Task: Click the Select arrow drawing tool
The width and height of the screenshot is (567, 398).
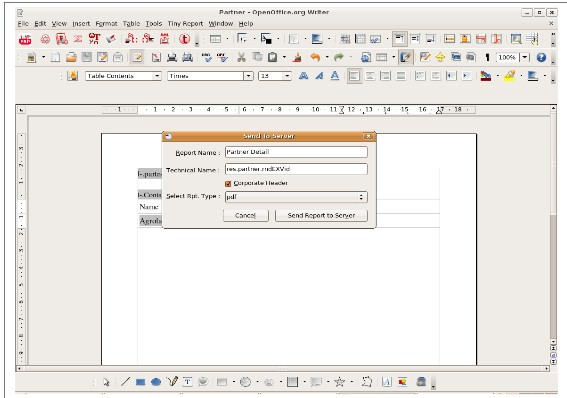Action: (x=106, y=382)
